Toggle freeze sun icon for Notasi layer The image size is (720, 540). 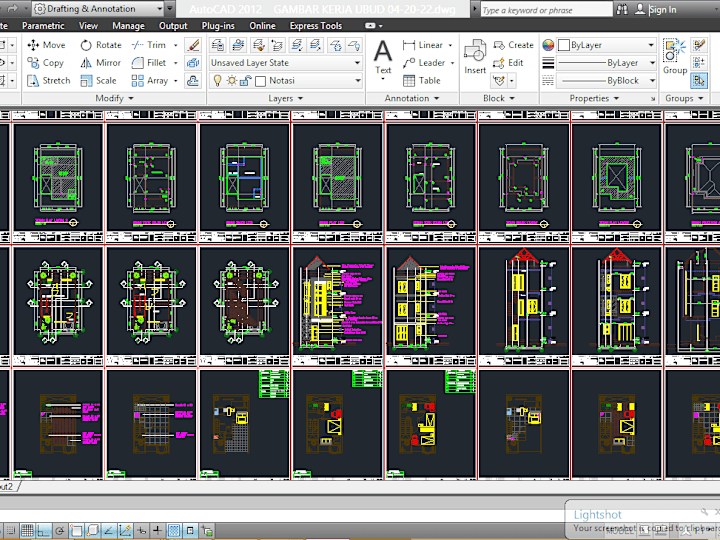tap(232, 81)
